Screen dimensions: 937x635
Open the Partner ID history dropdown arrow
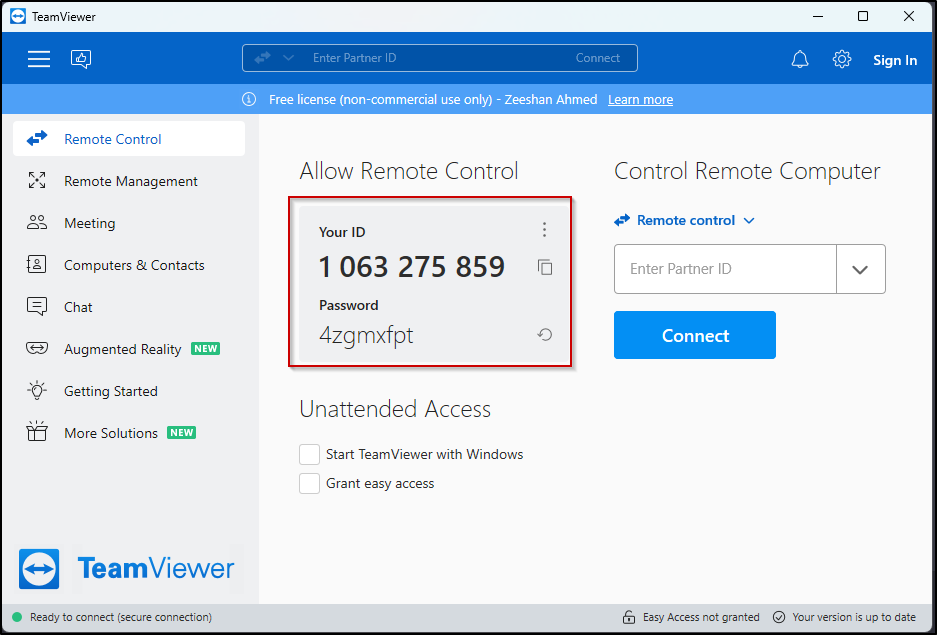(860, 269)
